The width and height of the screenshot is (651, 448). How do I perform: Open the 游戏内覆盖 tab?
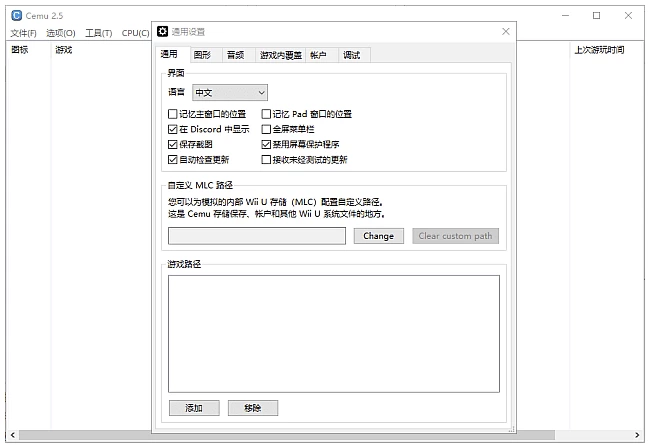[x=280, y=55]
